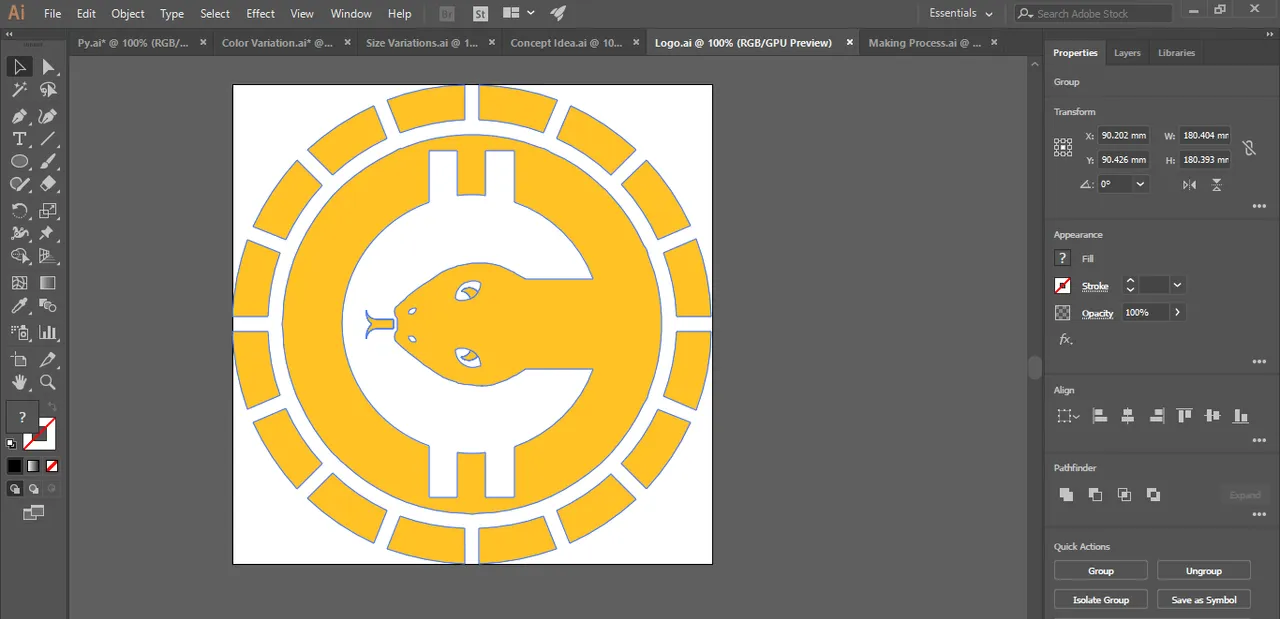Show more Align options
The width and height of the screenshot is (1280, 619).
[x=1259, y=440]
